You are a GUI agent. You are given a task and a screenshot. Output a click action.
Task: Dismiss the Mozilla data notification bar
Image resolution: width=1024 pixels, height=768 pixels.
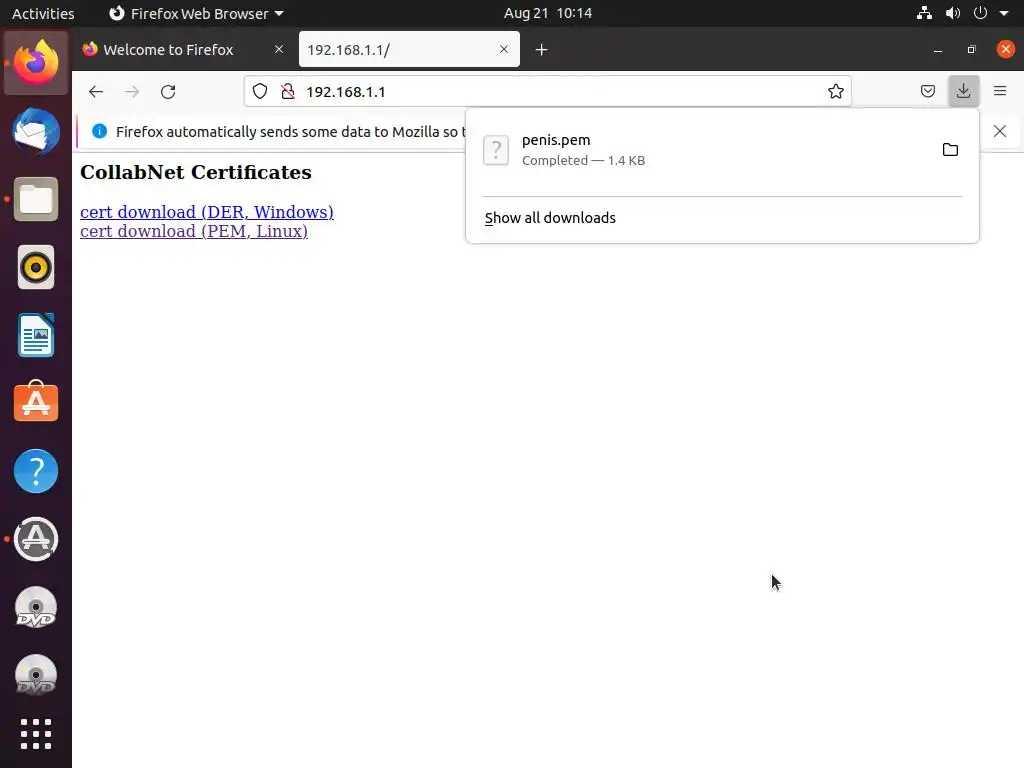coord(1000,131)
